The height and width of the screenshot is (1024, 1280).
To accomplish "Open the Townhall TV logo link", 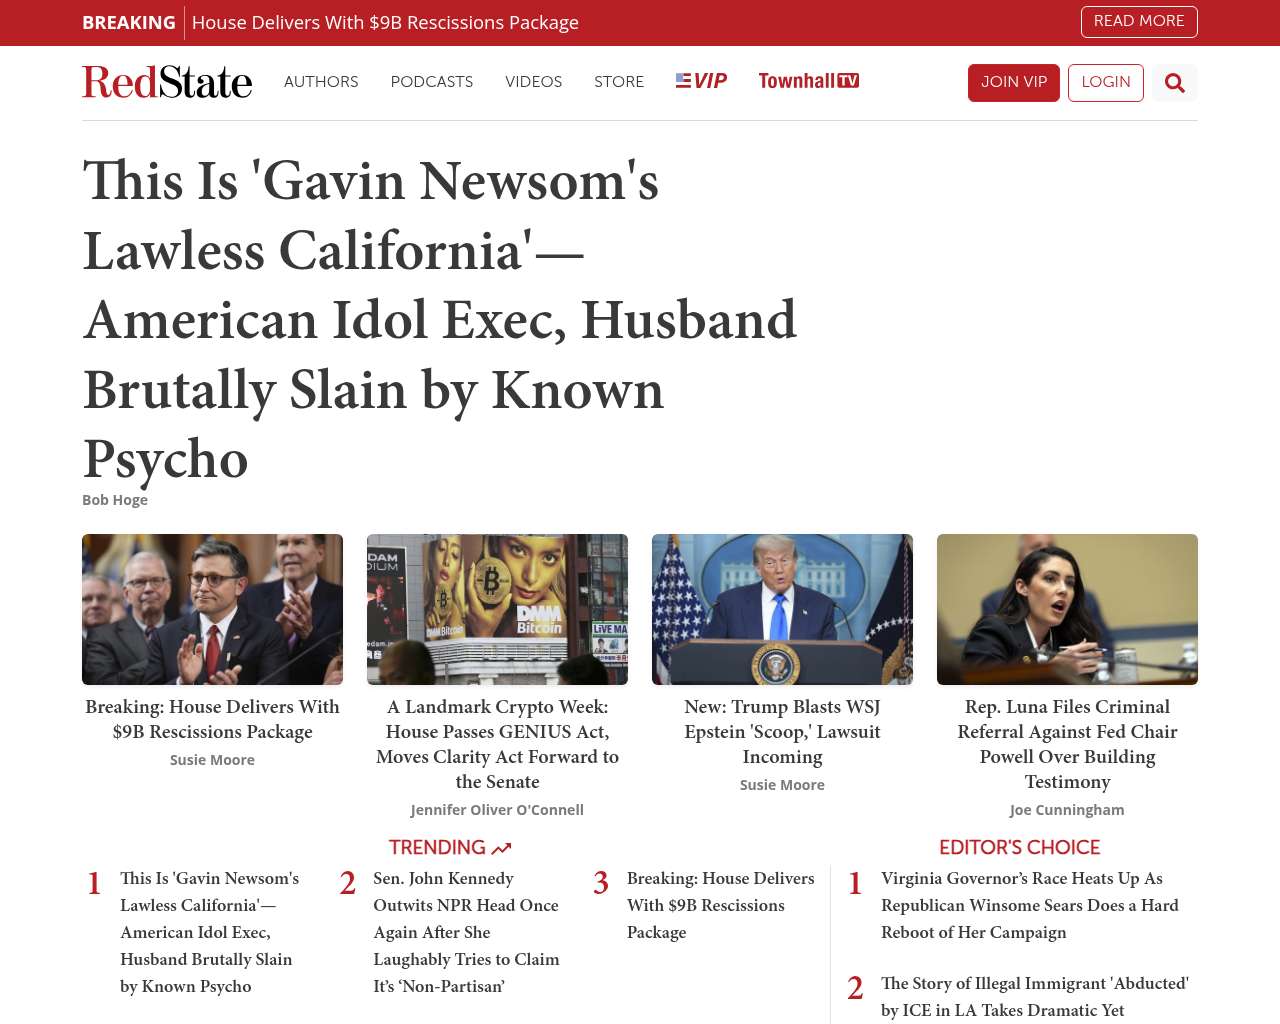I will coord(808,81).
